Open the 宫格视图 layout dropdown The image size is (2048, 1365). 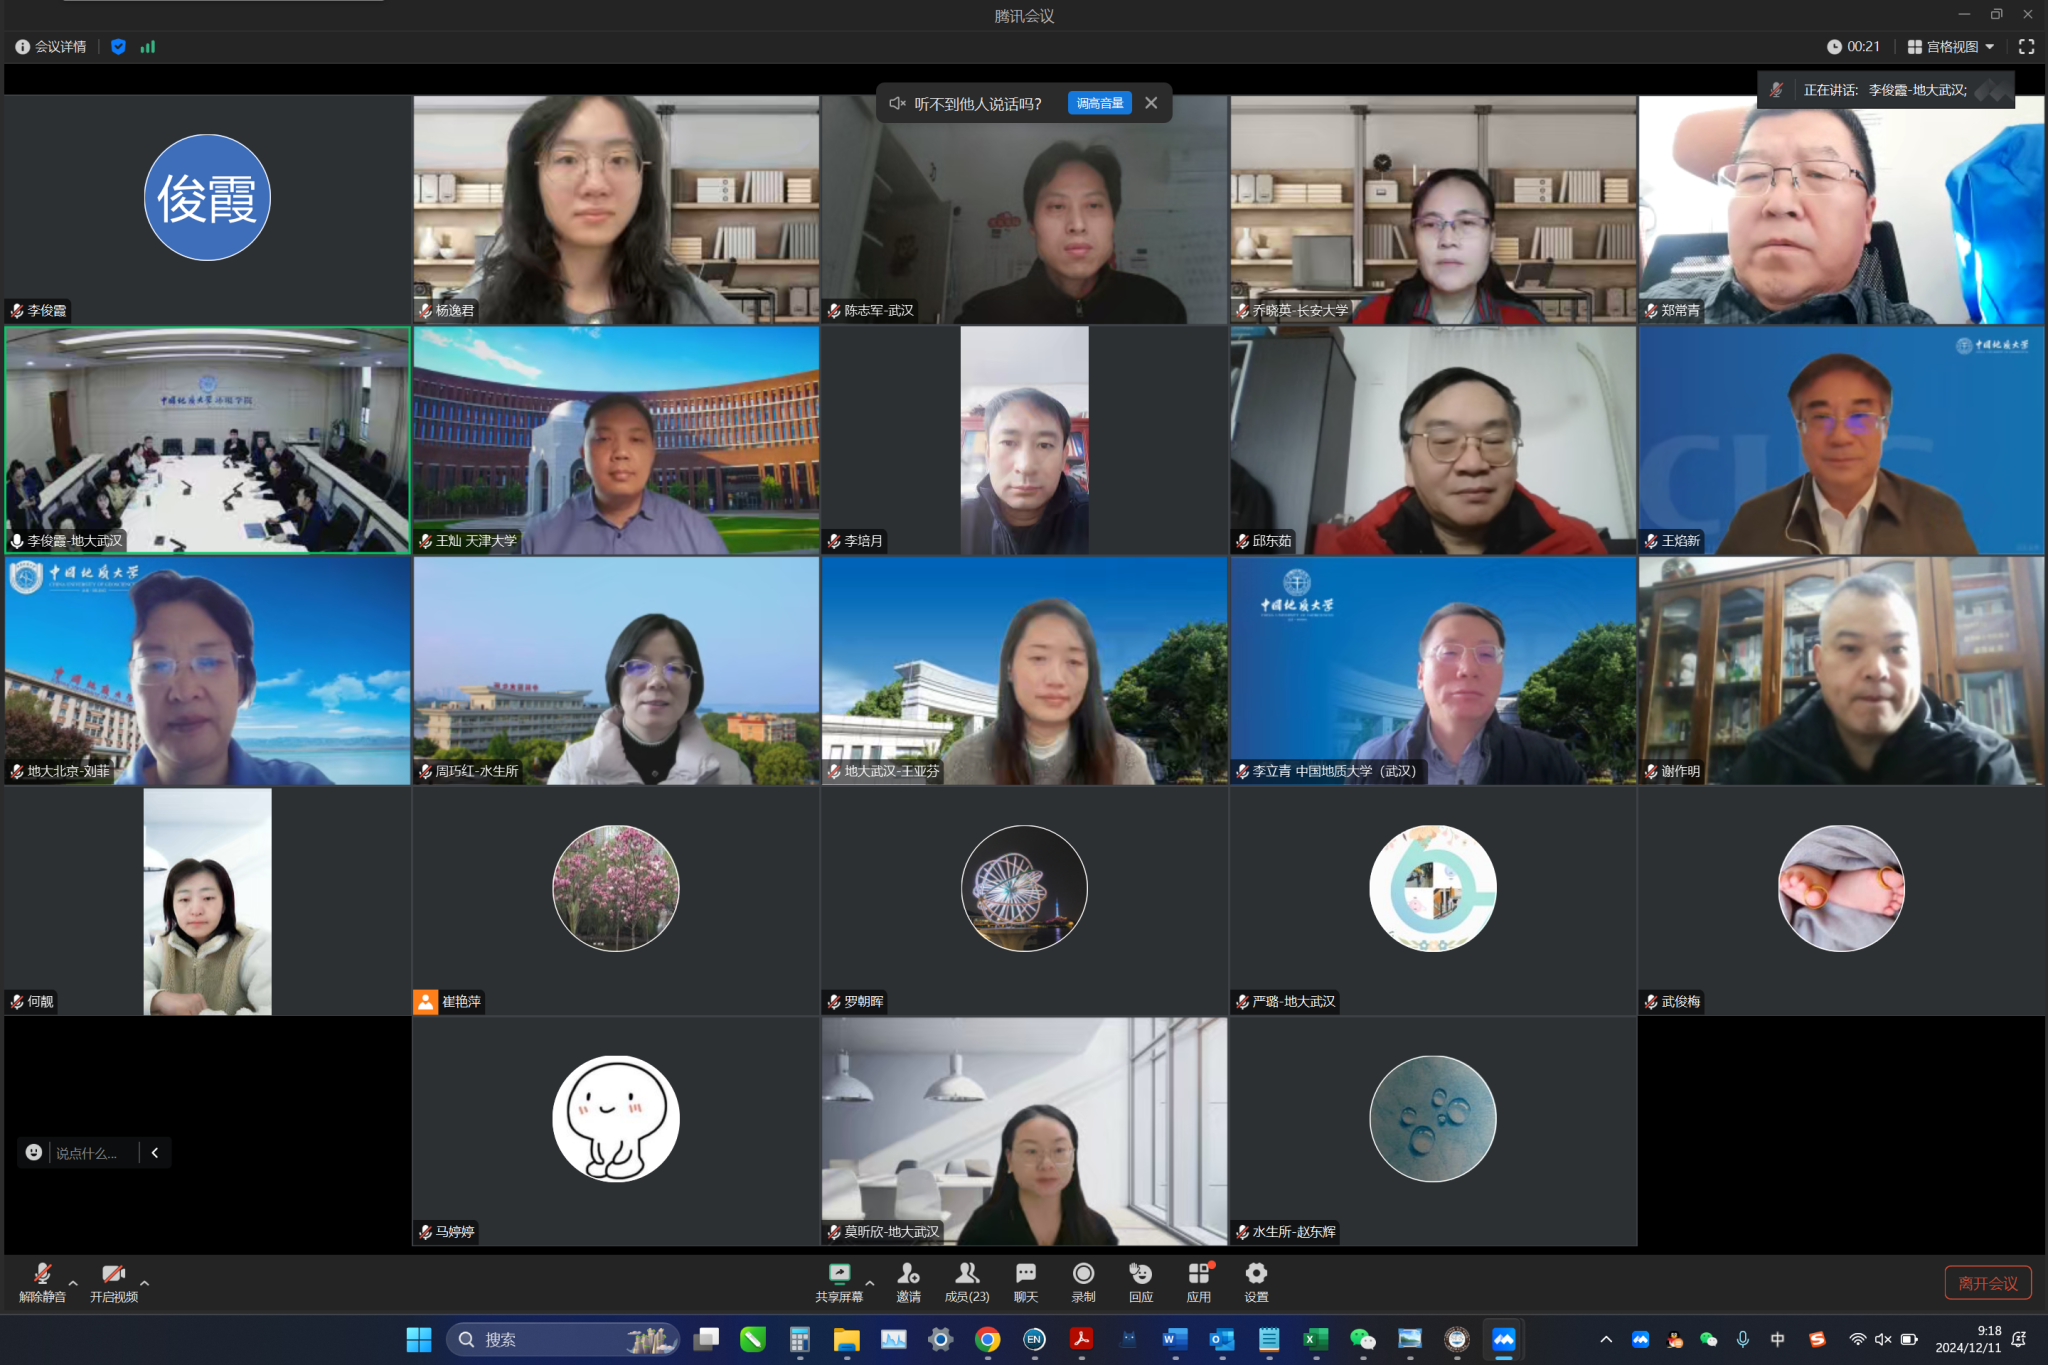coord(1950,46)
